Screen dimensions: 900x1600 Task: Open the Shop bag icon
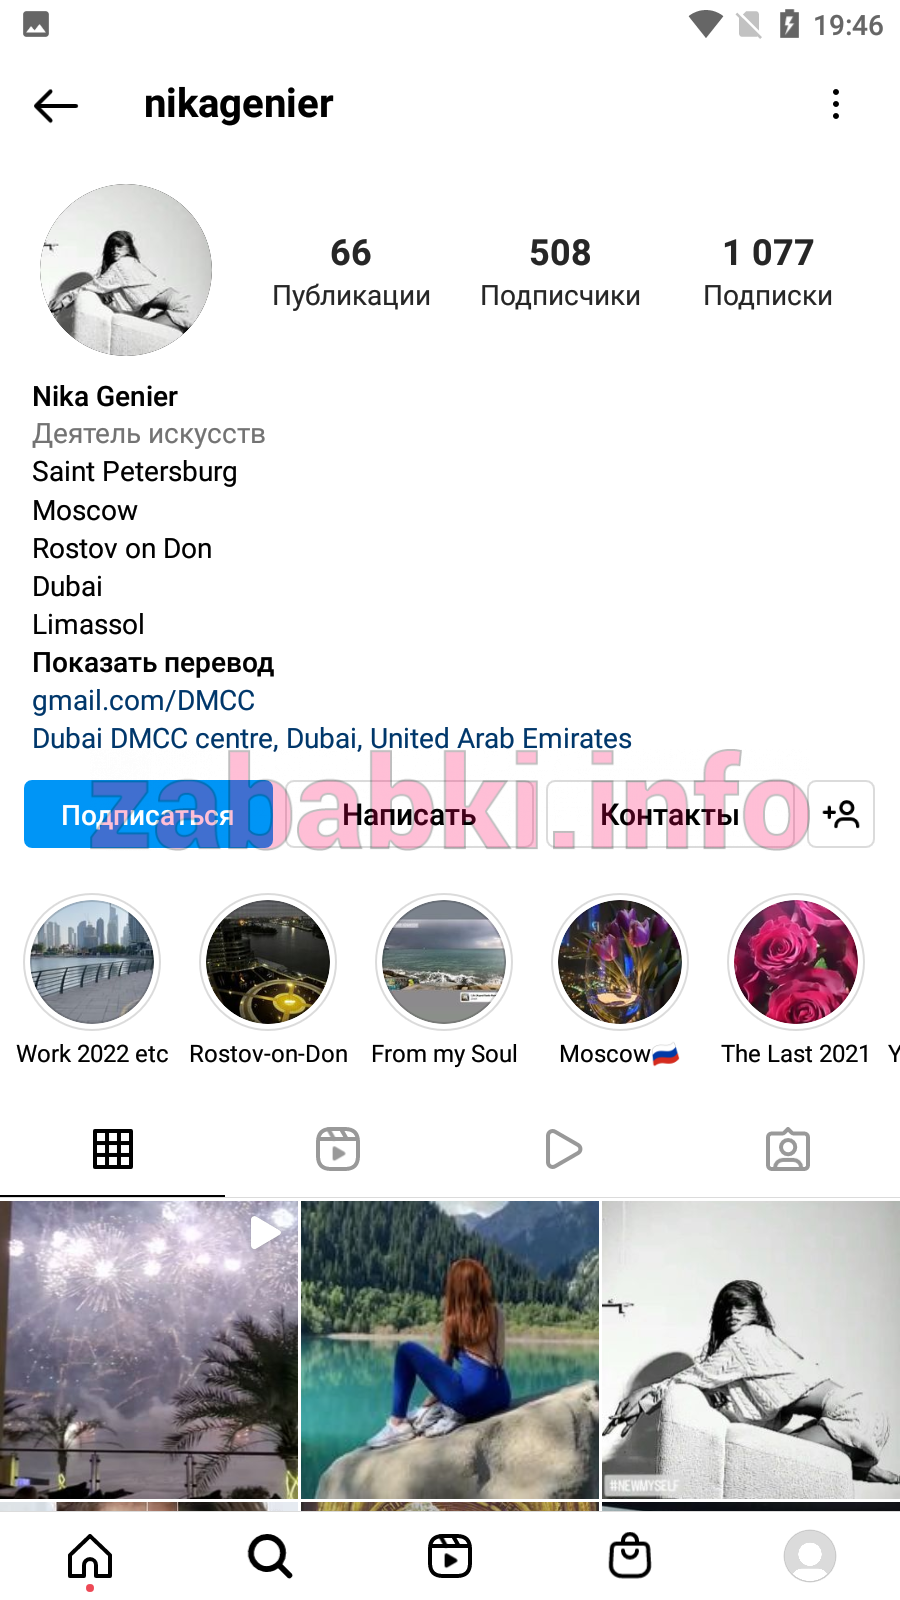(x=630, y=1555)
